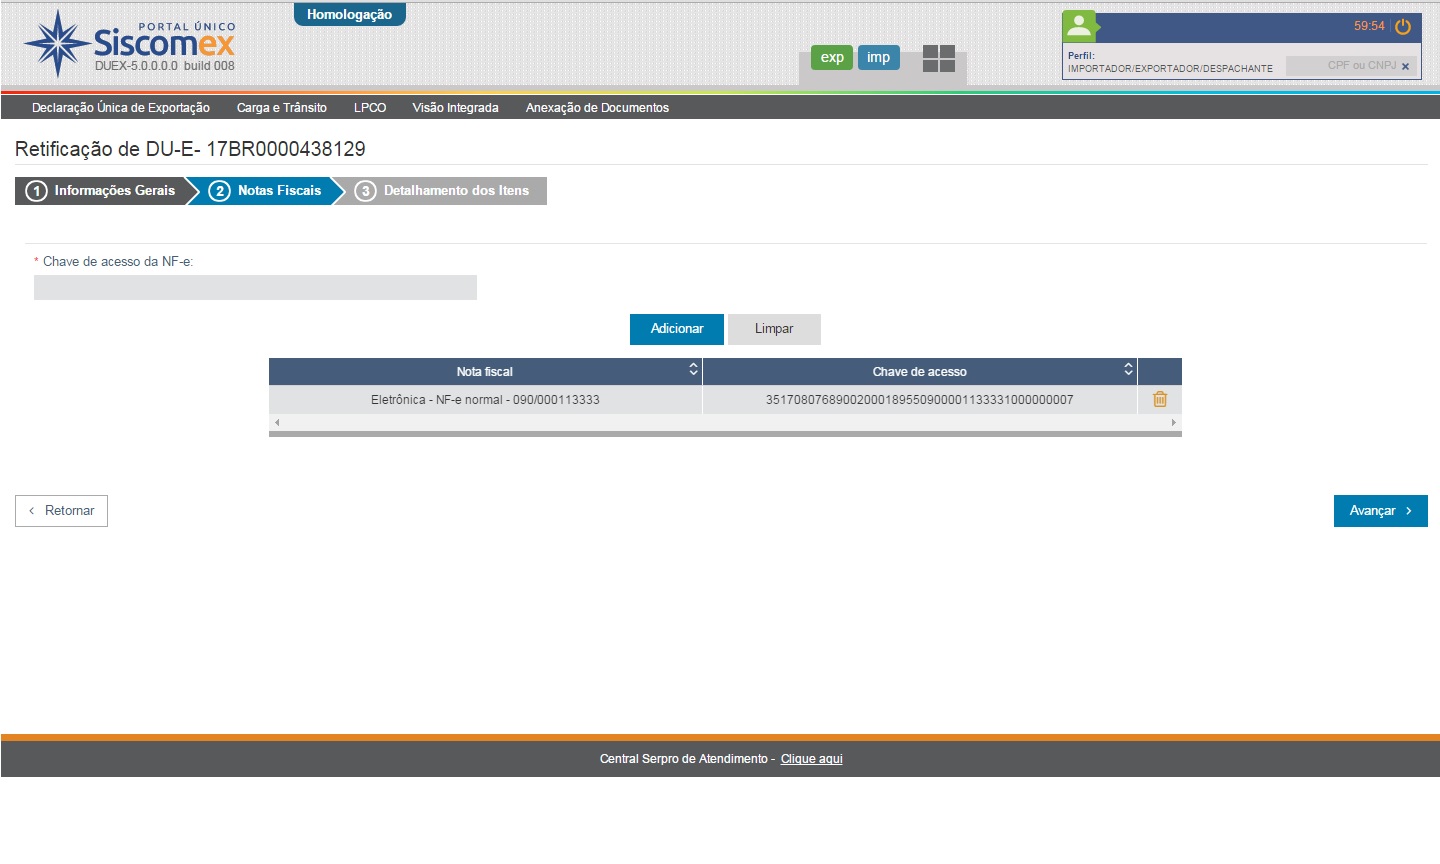Click the Adicionar button
This screenshot has width=1440, height=864.
[677, 329]
